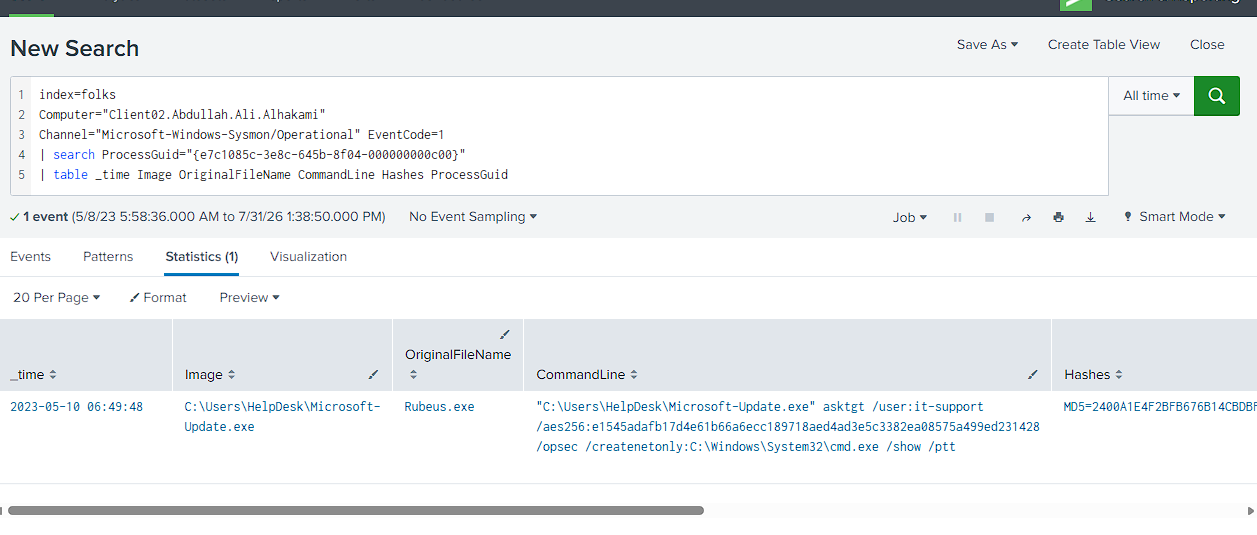Share the search job arrow icon

point(1026,217)
